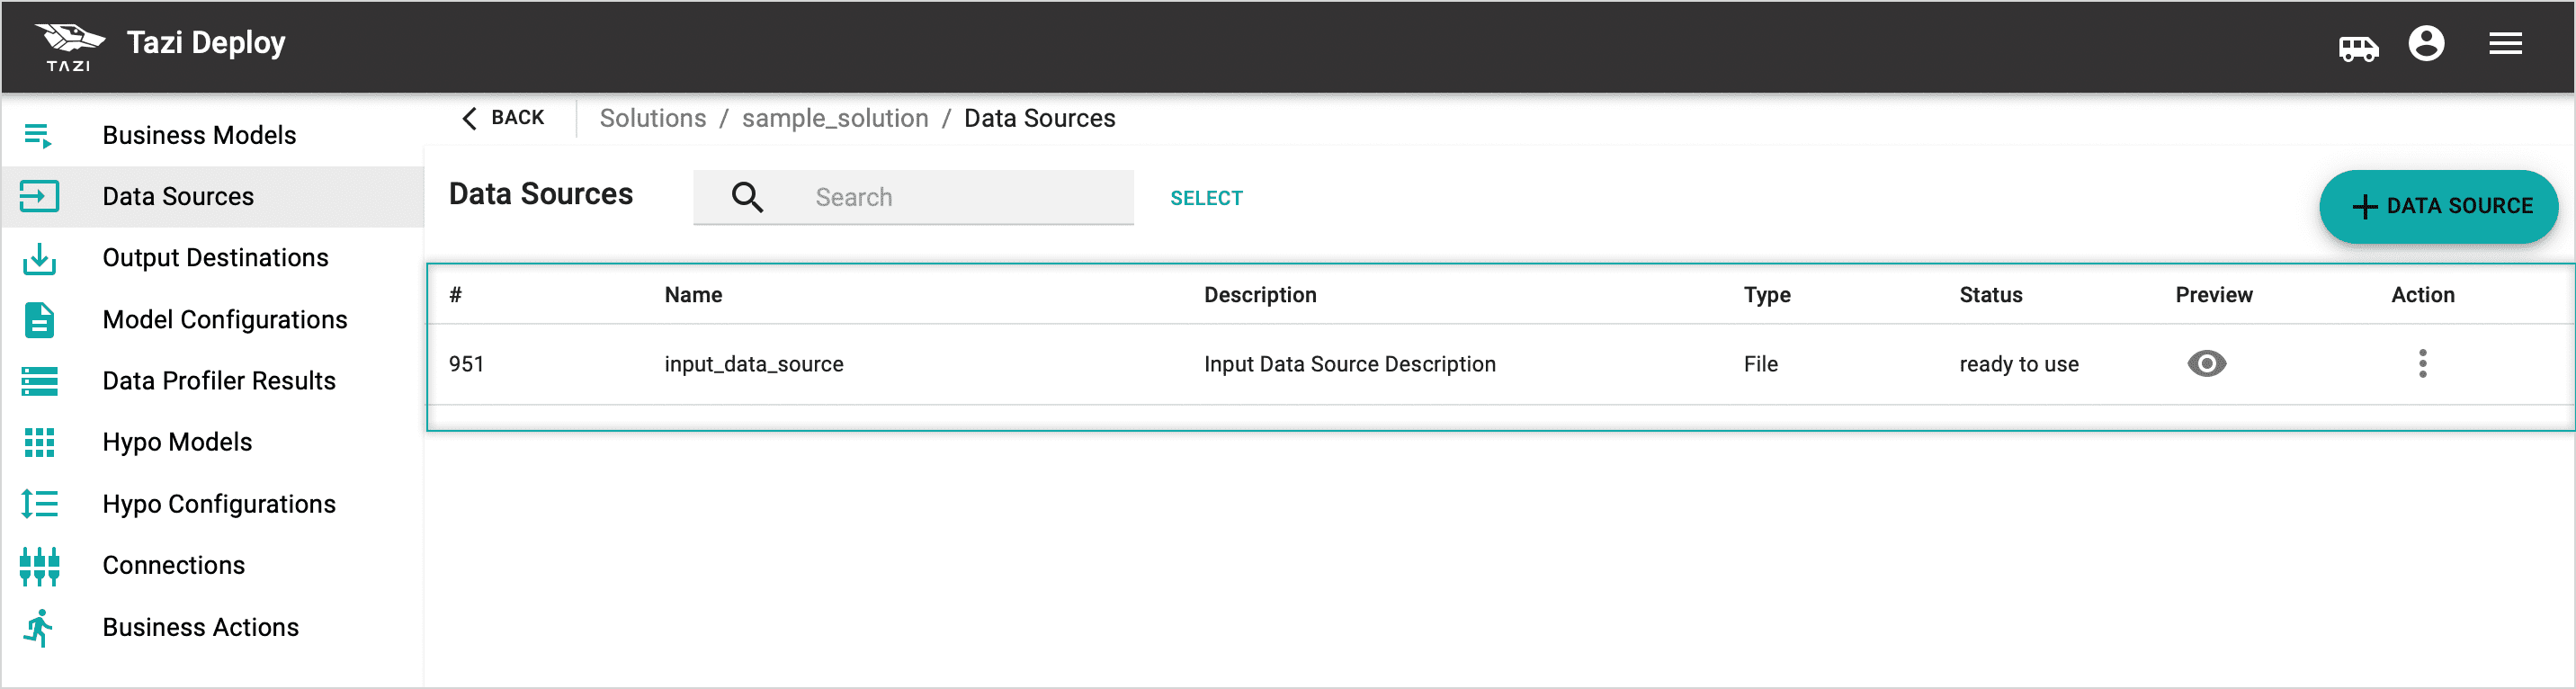Click the Tazi Deploy title
The width and height of the screenshot is (2576, 689).
point(206,43)
